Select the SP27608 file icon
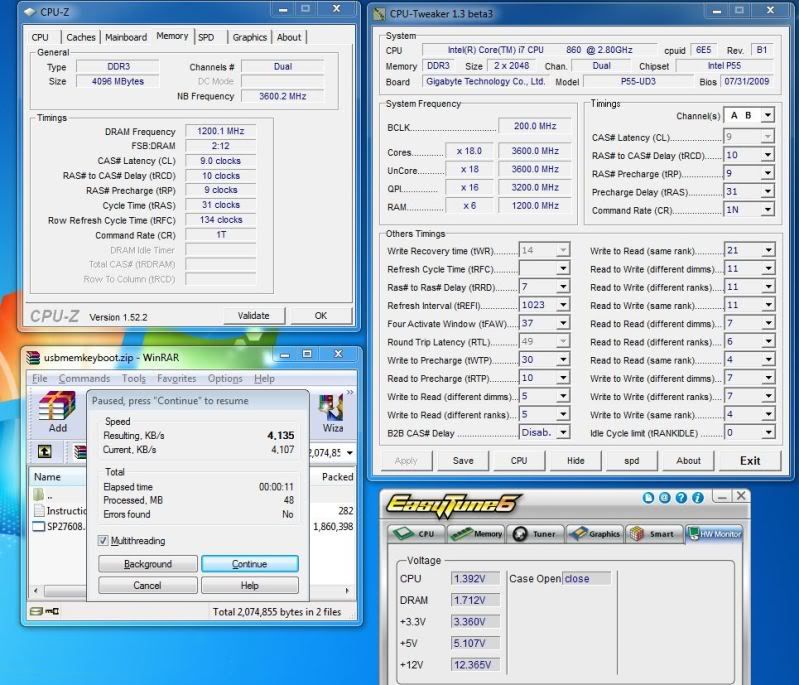The image size is (799, 685). tap(39, 526)
